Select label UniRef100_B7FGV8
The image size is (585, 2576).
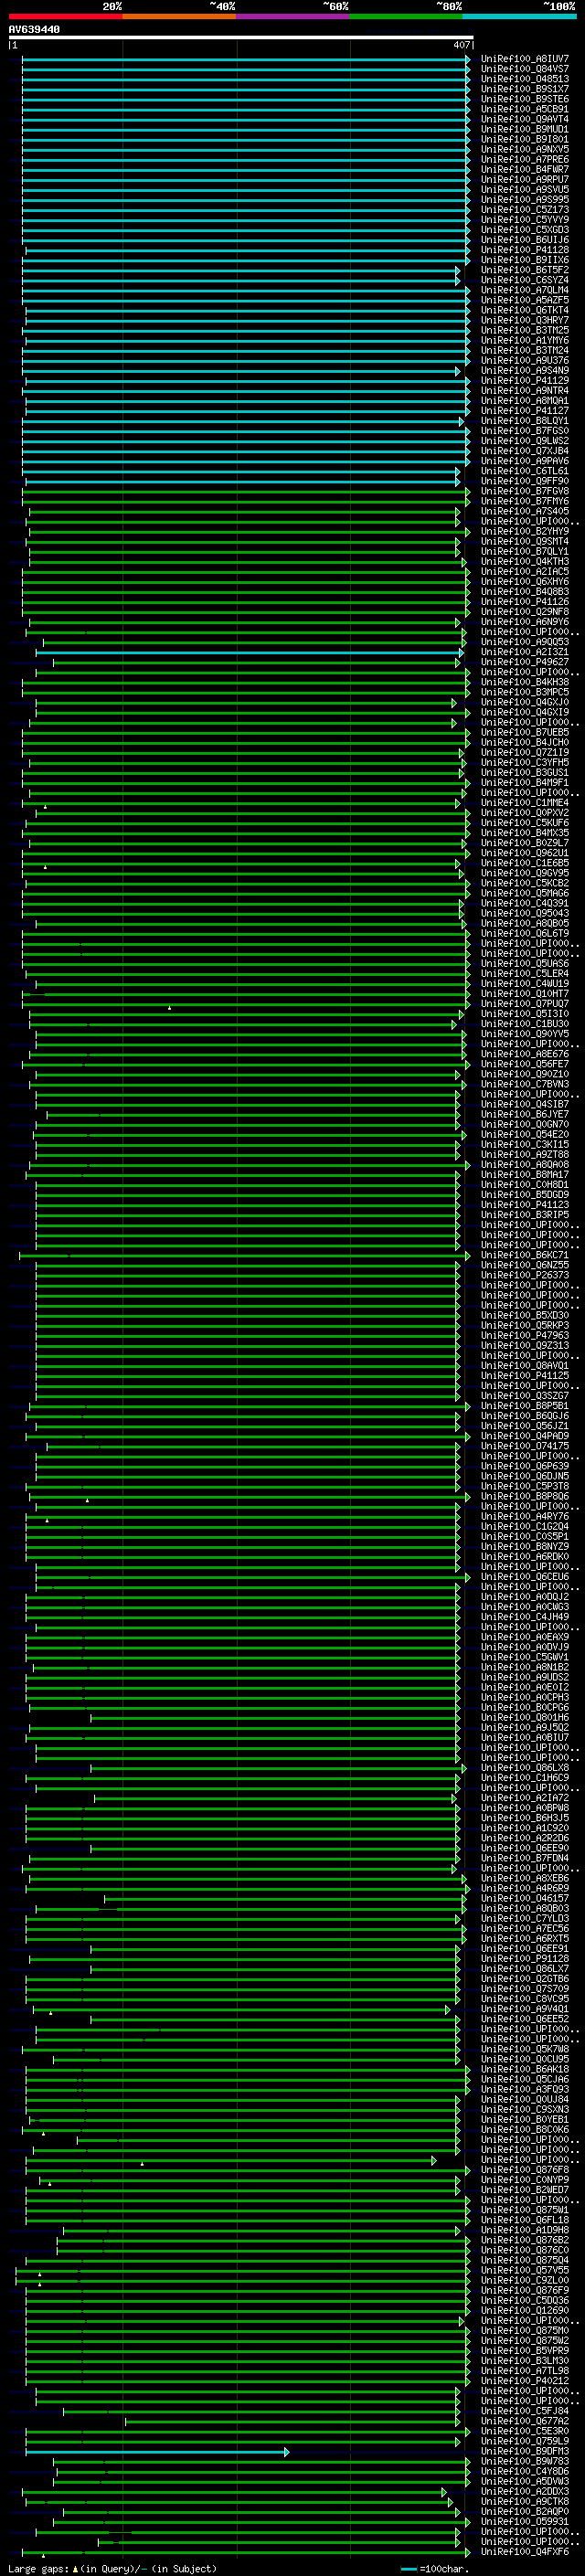coord(524,491)
